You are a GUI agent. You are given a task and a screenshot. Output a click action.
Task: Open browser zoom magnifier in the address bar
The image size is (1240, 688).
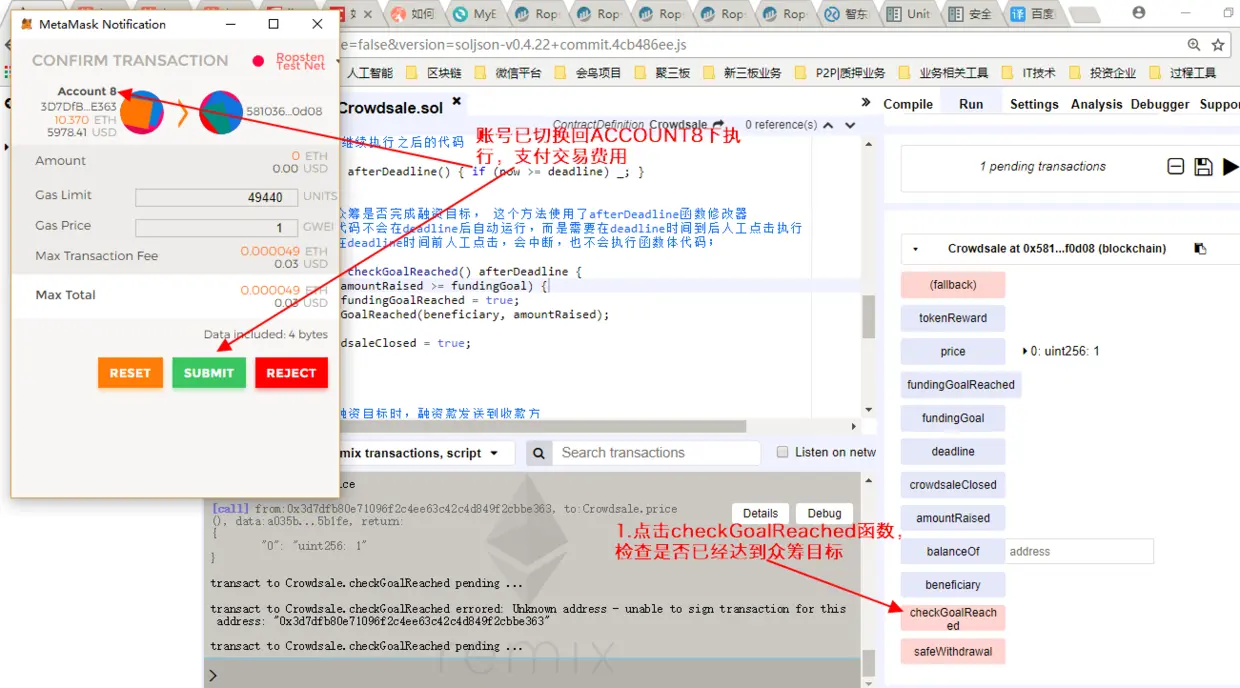pyautogui.click(x=1193, y=45)
